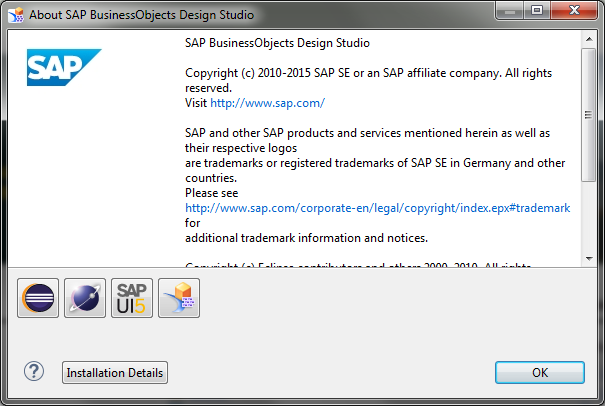
Task: Click the 'Copyright (c) 2010-2015 SAP SE' line
Action: coord(368,73)
